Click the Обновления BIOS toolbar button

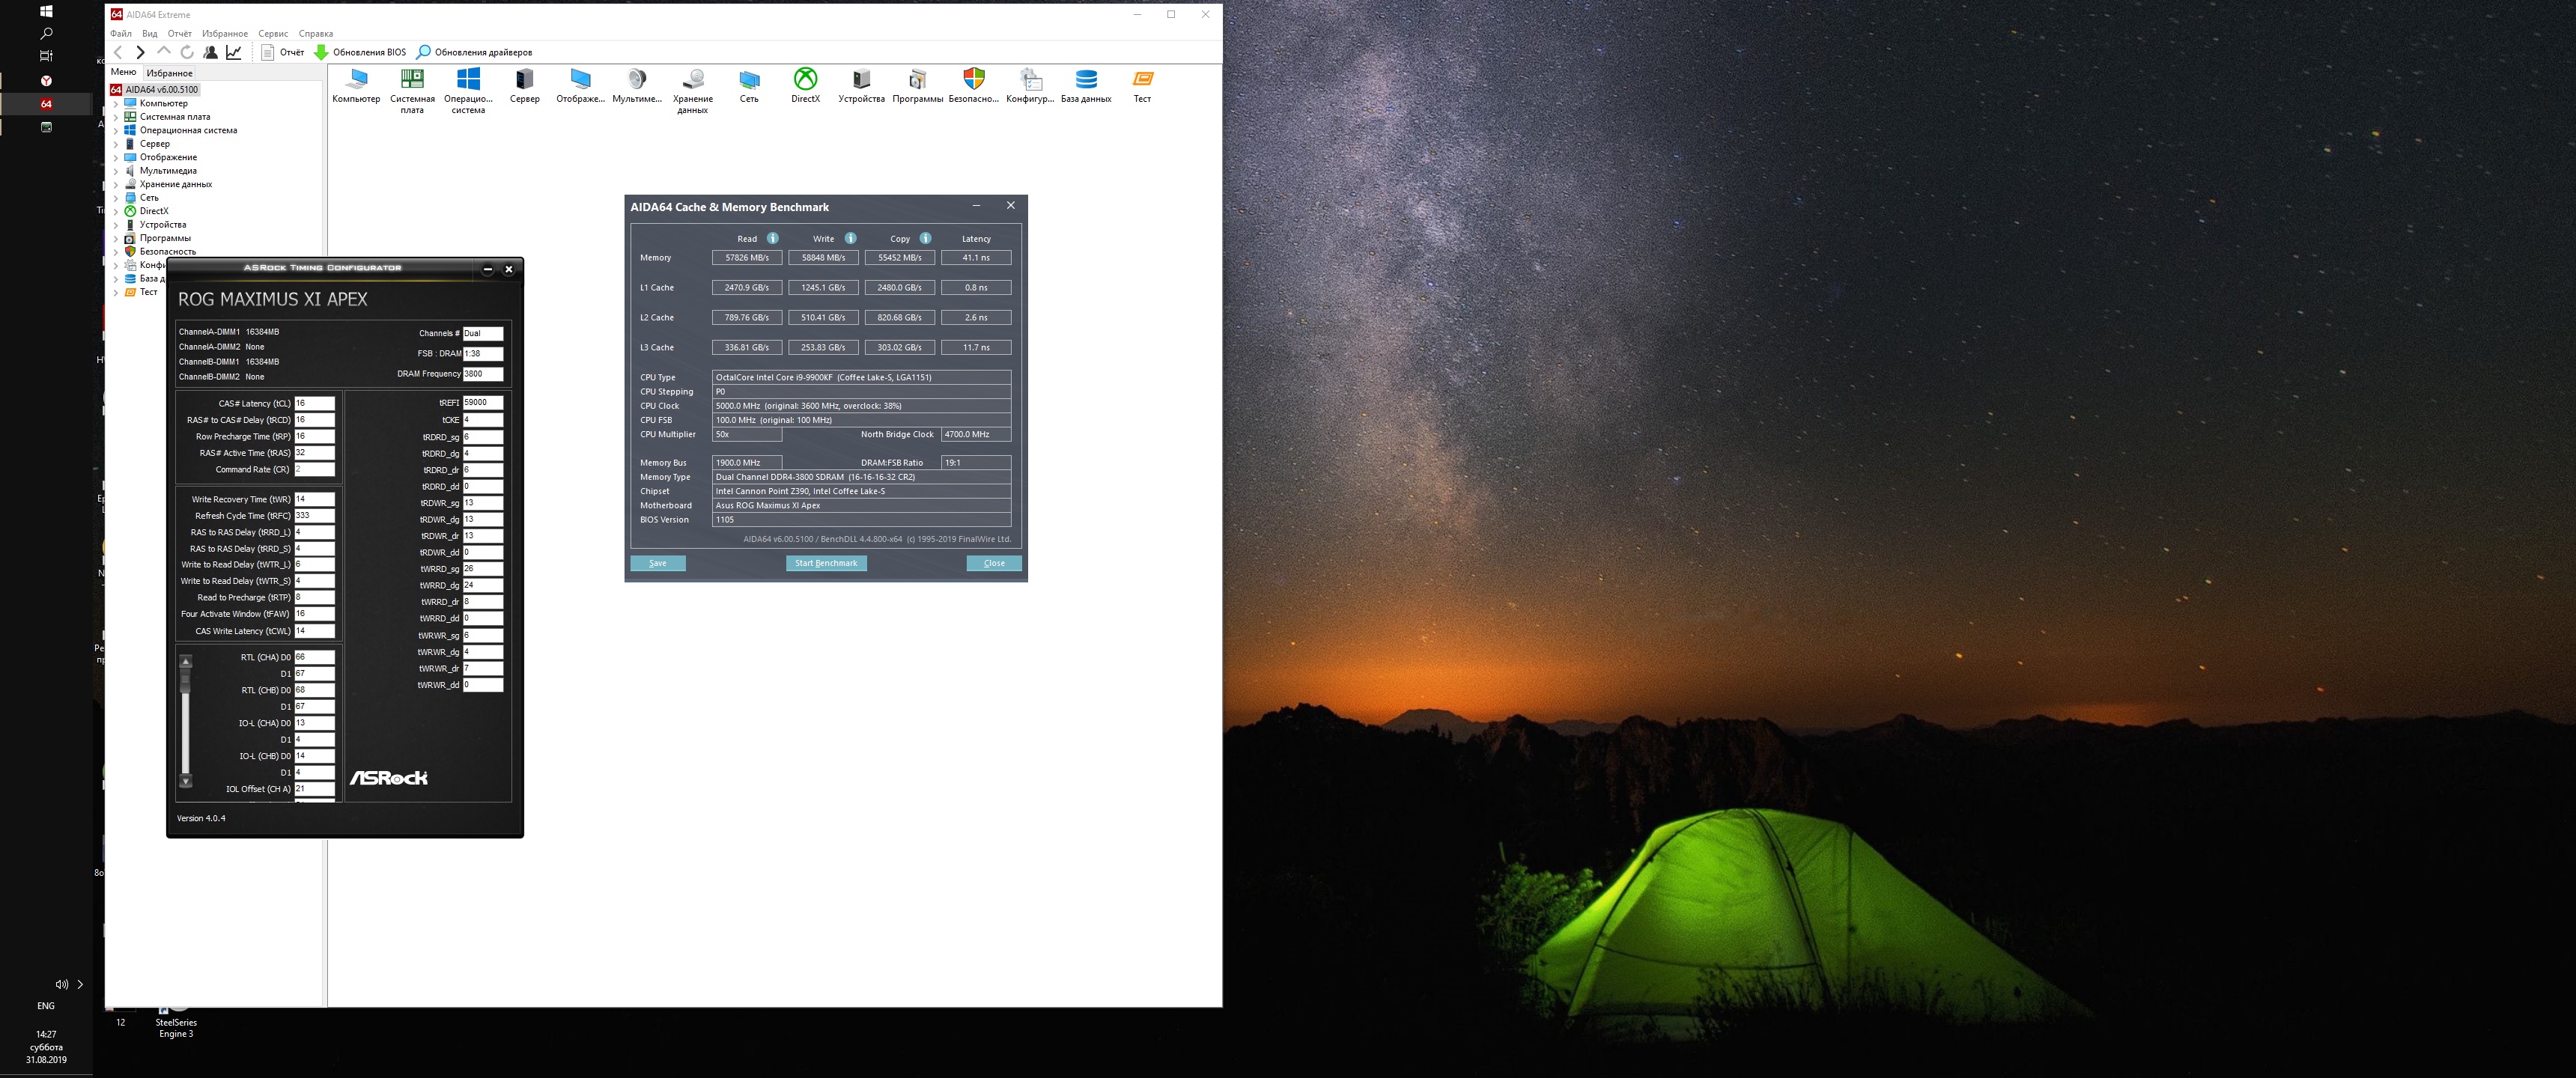click(x=360, y=52)
